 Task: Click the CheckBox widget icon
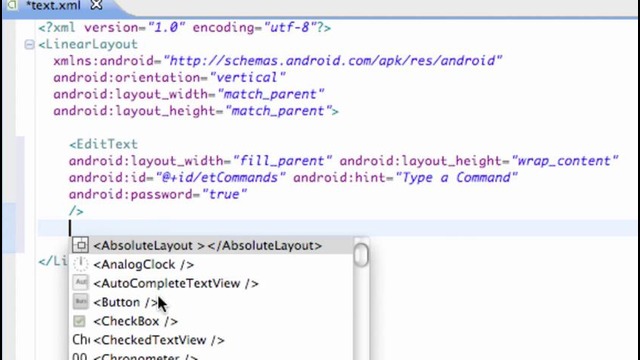pyautogui.click(x=80, y=321)
